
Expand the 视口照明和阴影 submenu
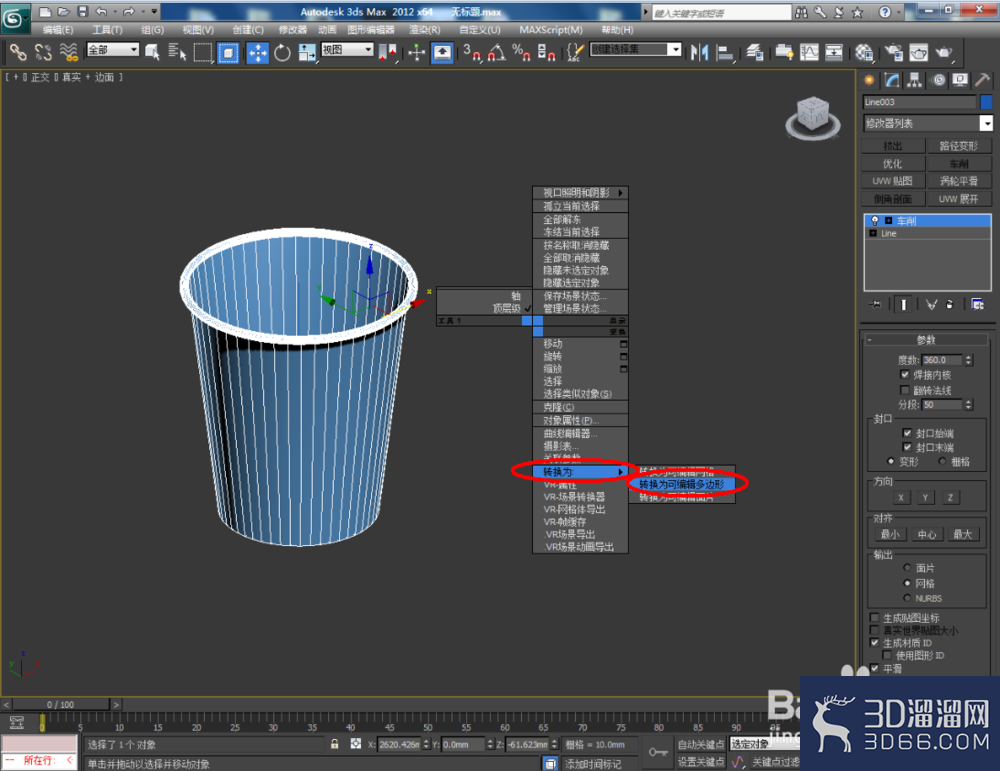(x=580, y=193)
